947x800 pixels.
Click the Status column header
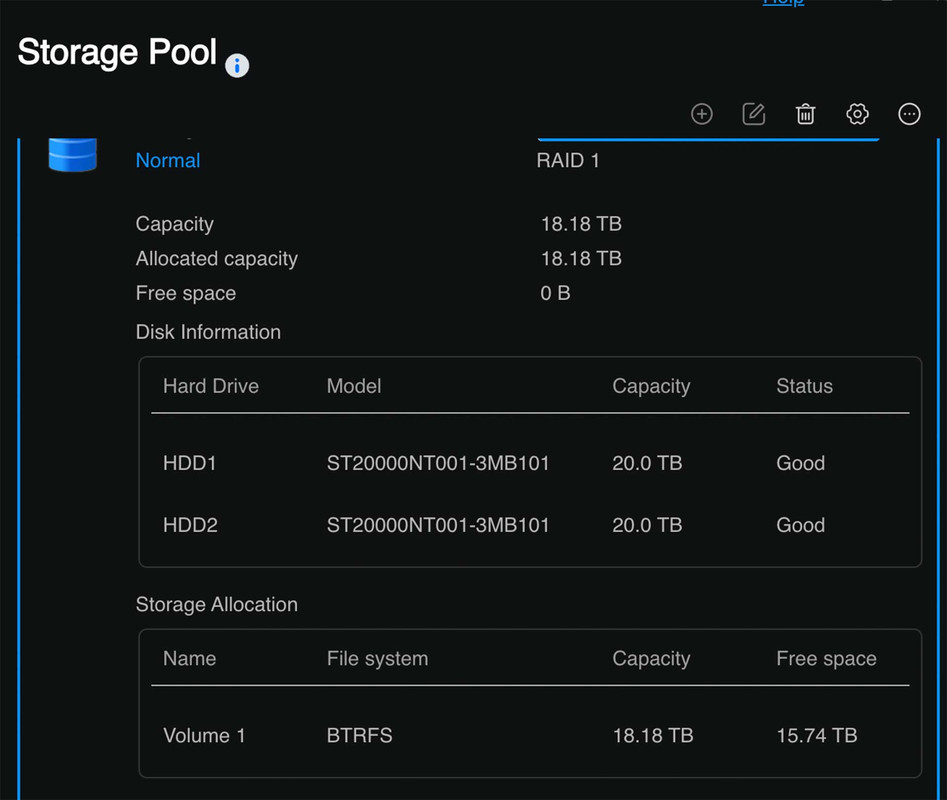[804, 386]
